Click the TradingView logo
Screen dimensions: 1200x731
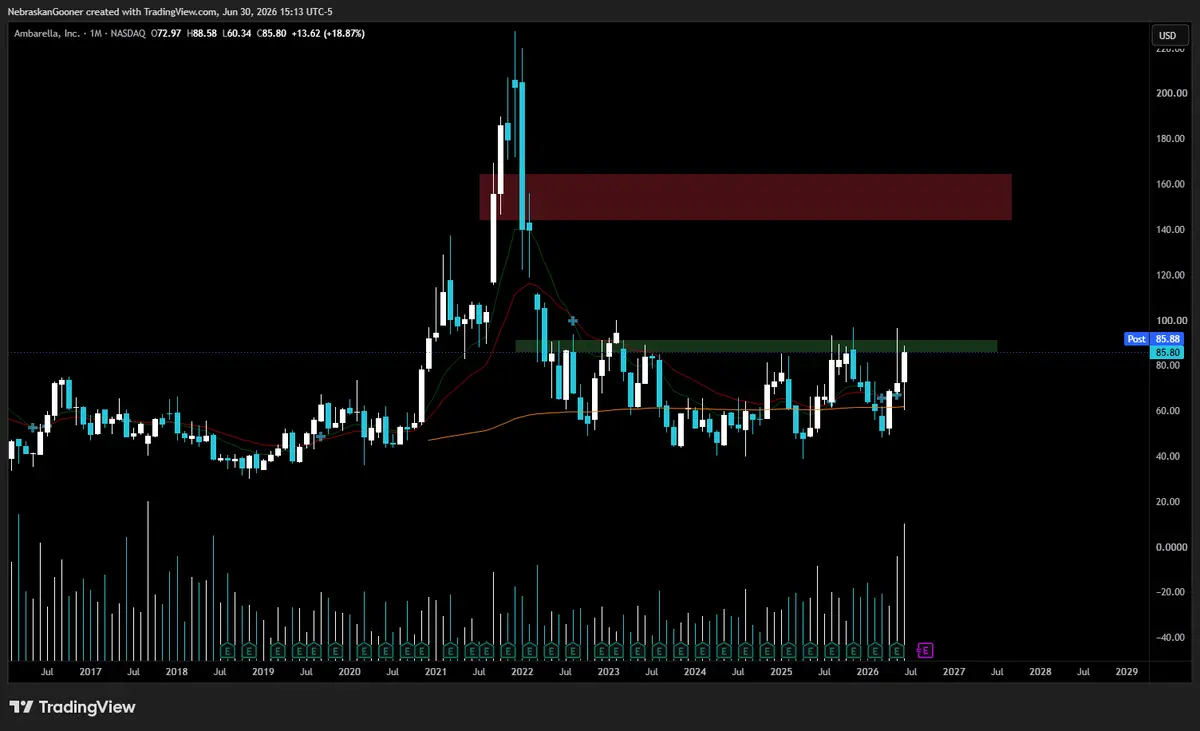coord(72,707)
